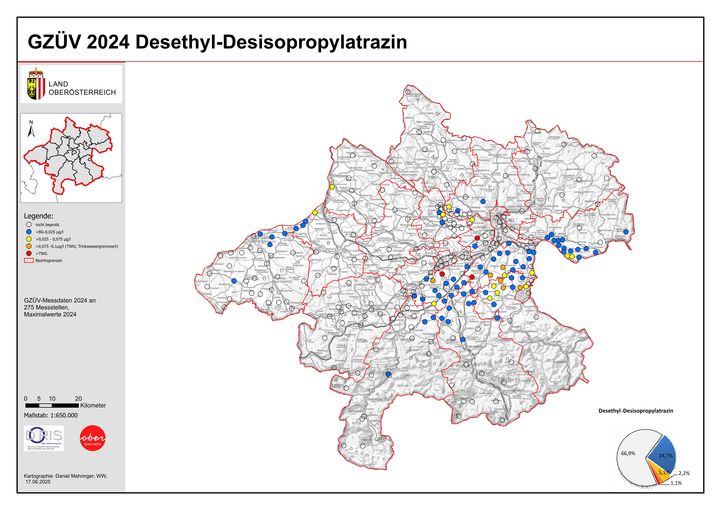Click the red Bezirksgrenzen legend rectangle
721x510 pixels.
(27, 262)
